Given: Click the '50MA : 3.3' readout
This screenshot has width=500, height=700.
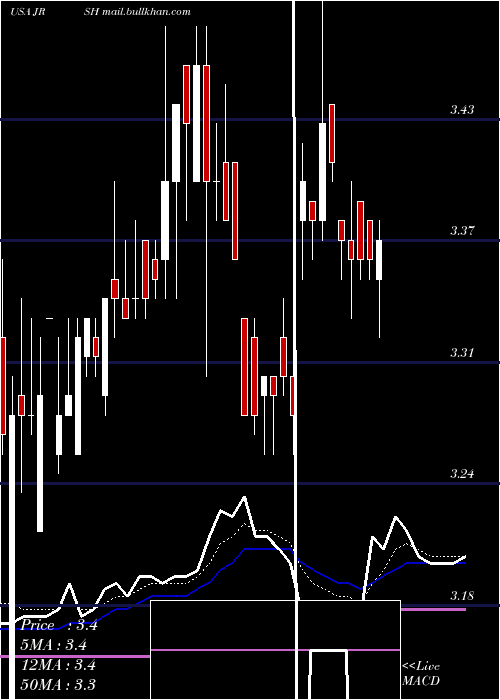Looking at the screenshot, I should 58,684.
